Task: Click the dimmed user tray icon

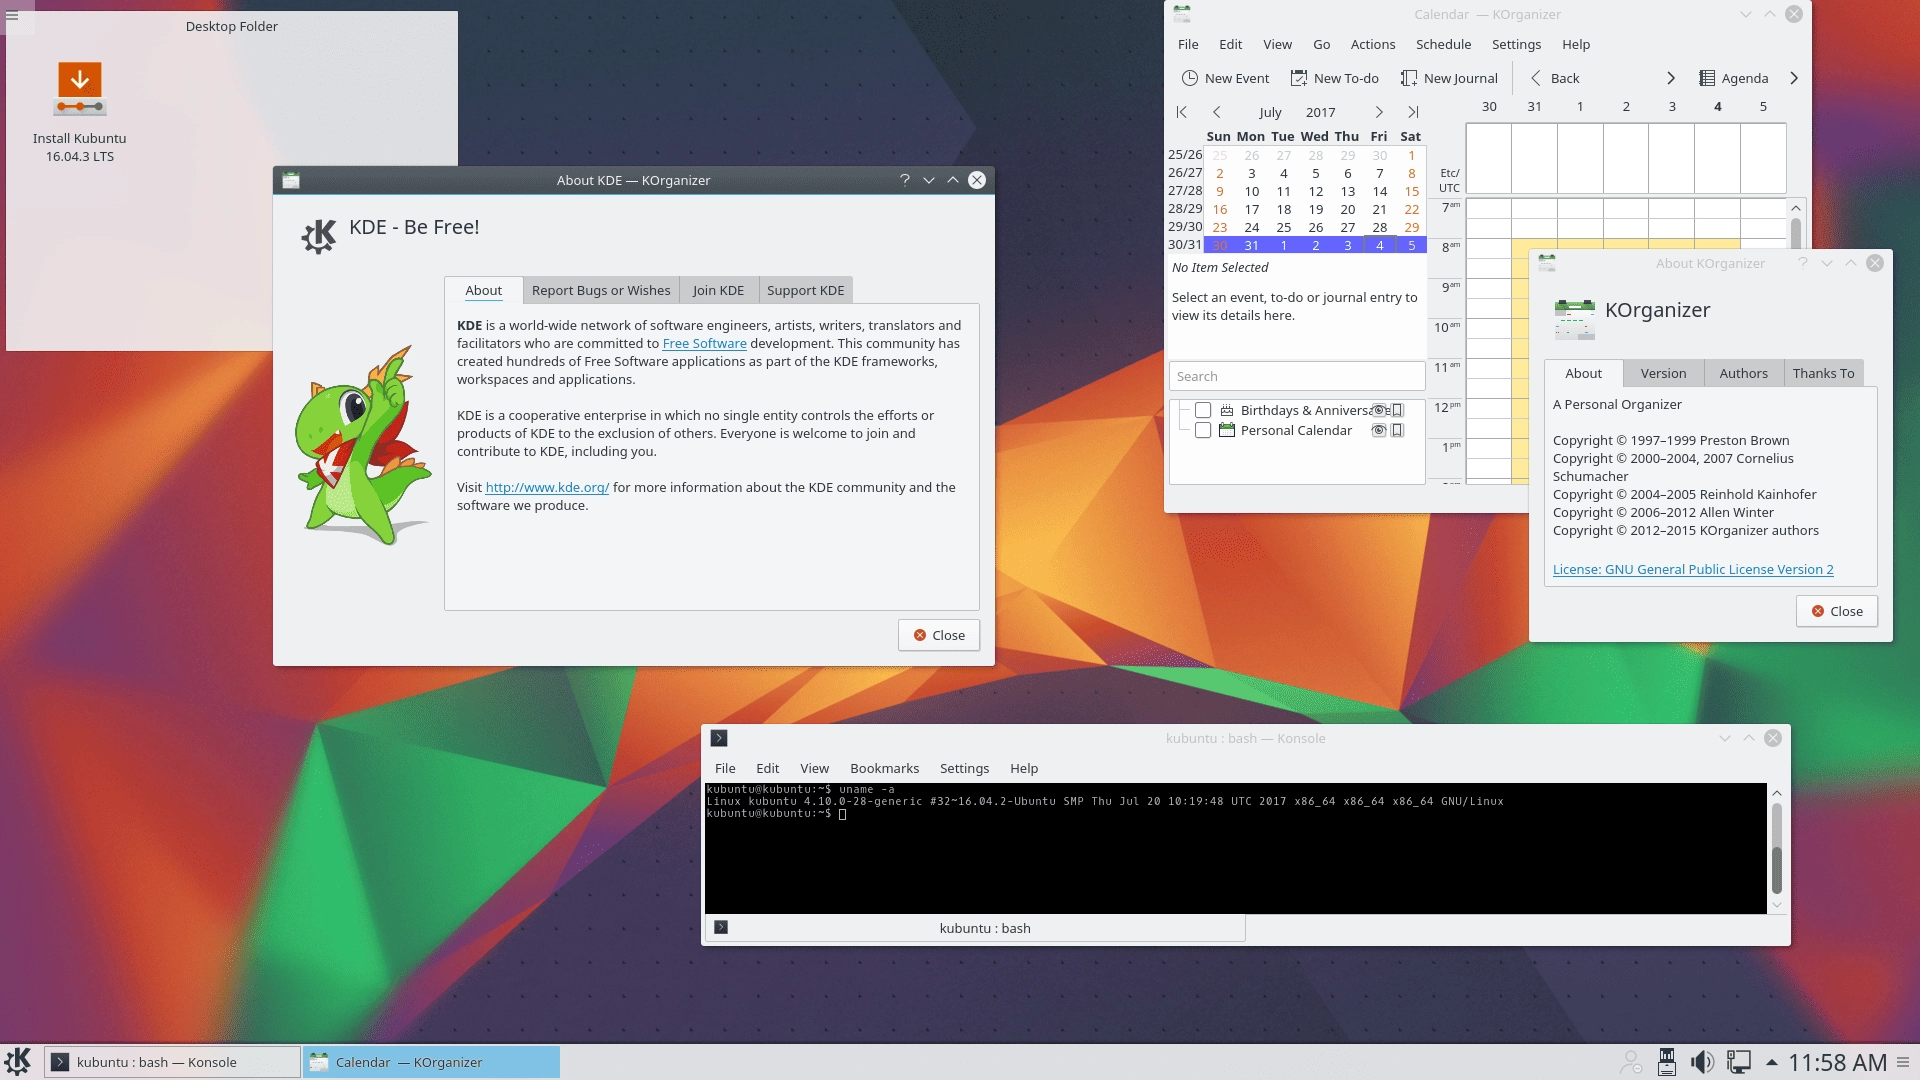Action: [x=1630, y=1062]
